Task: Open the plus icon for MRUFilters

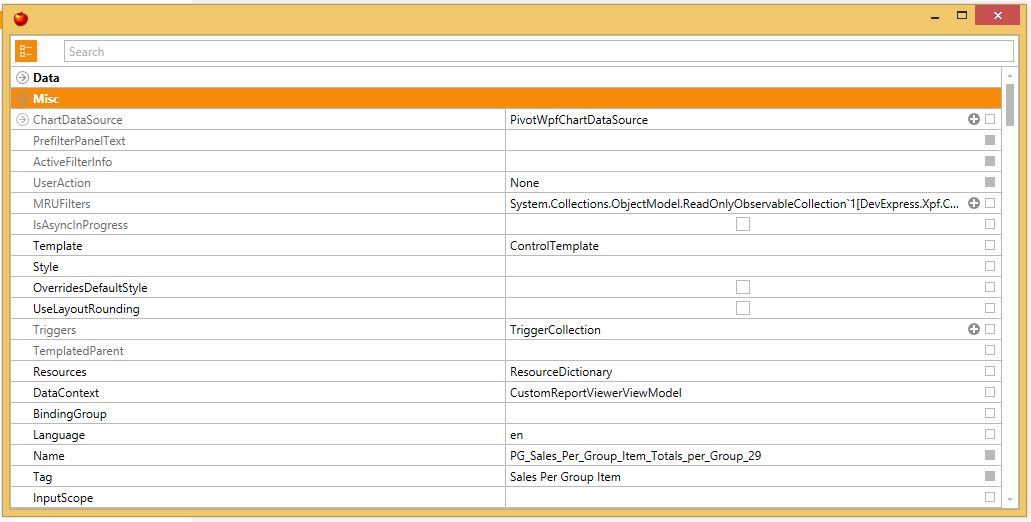Action: (x=974, y=203)
